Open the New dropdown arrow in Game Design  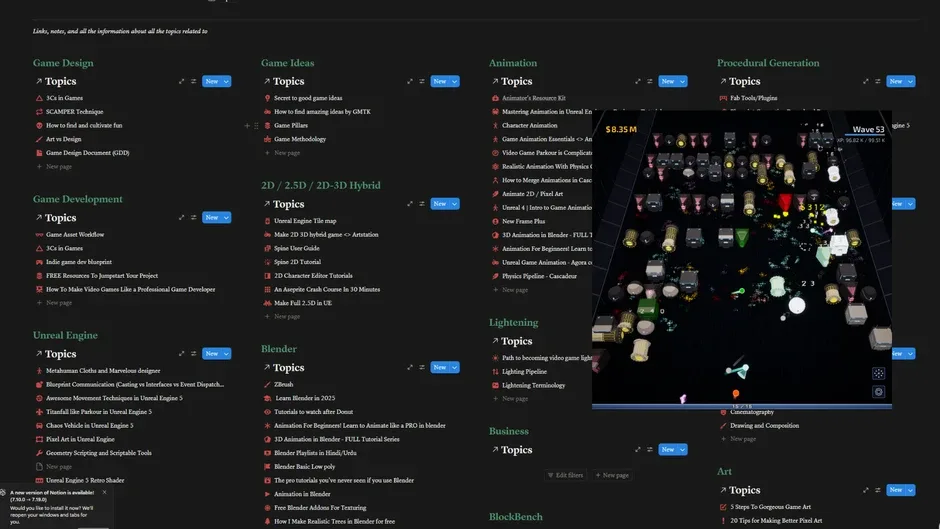[x=226, y=82]
